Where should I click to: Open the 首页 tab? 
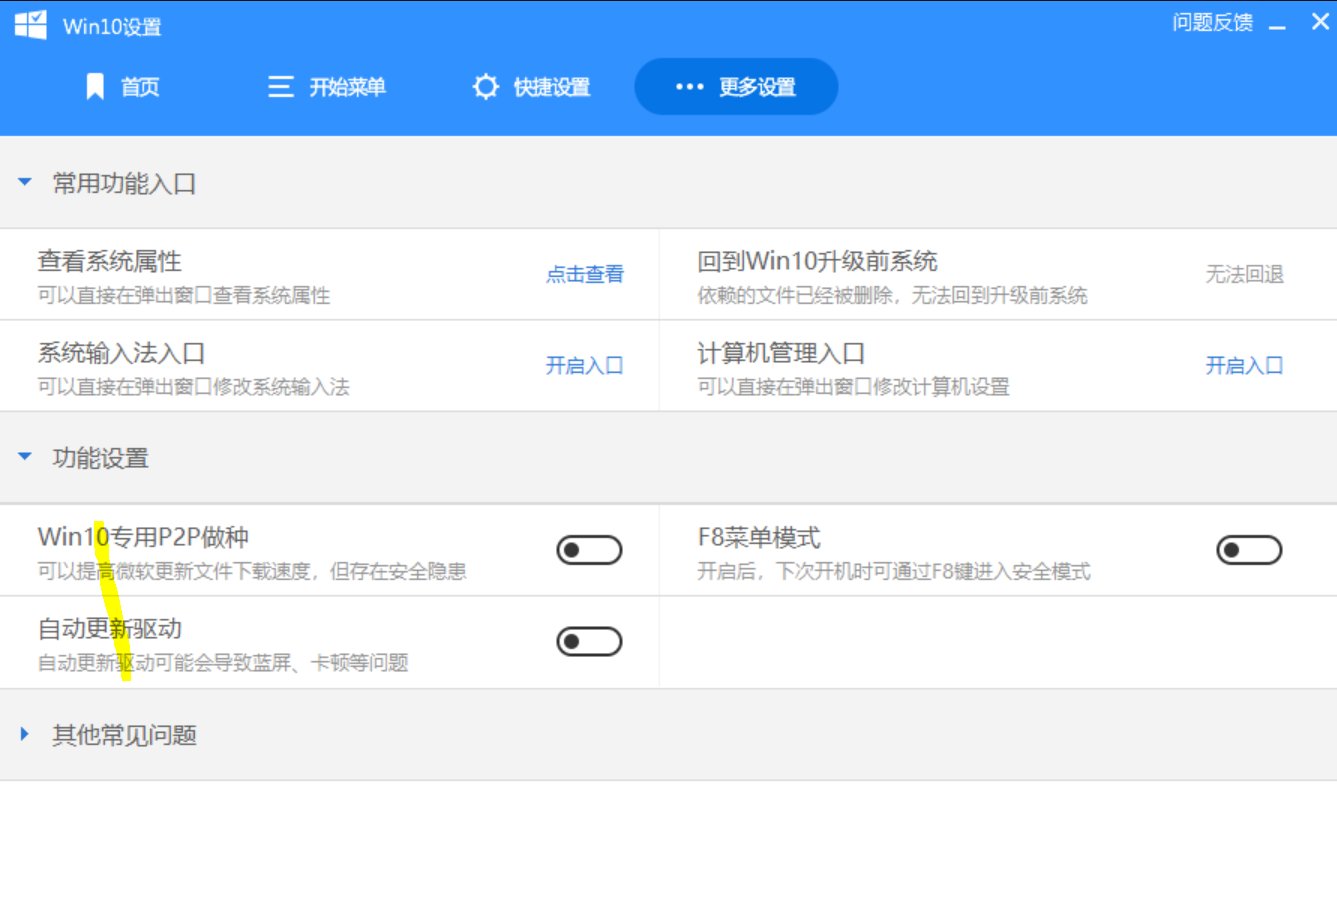(x=122, y=87)
